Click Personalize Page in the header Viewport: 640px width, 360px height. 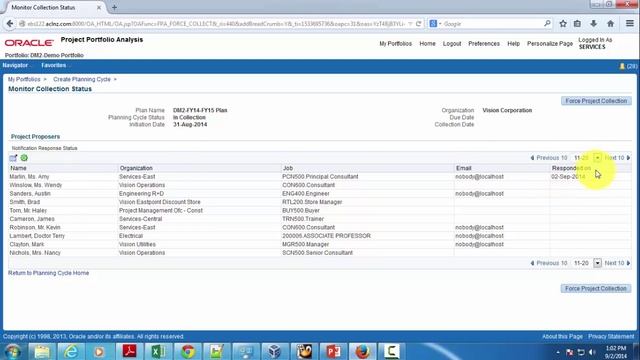550,44
